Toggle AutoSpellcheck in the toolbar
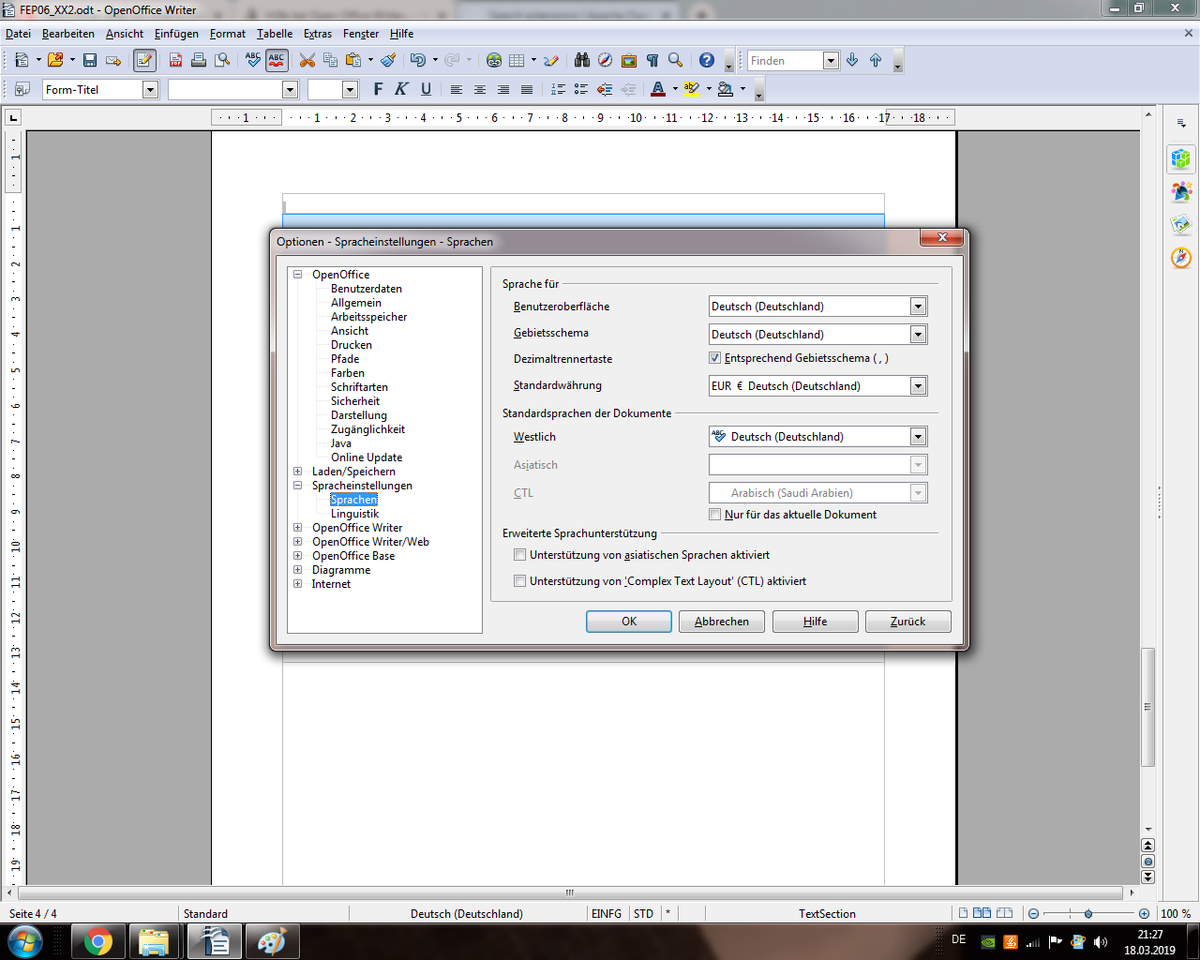The image size is (1200, 960). tap(277, 60)
